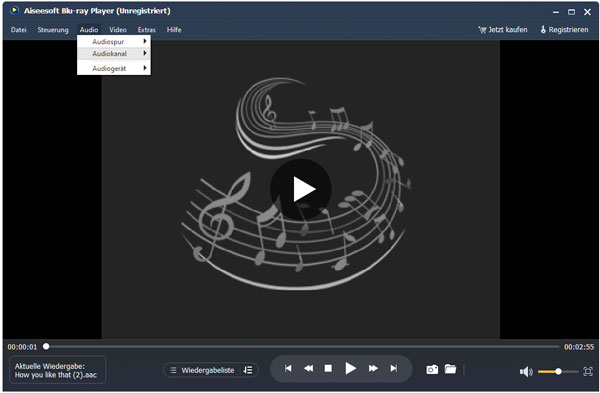Viewport: 600px width, 393px height.
Task: Click the large center play overlay
Action: (x=301, y=189)
